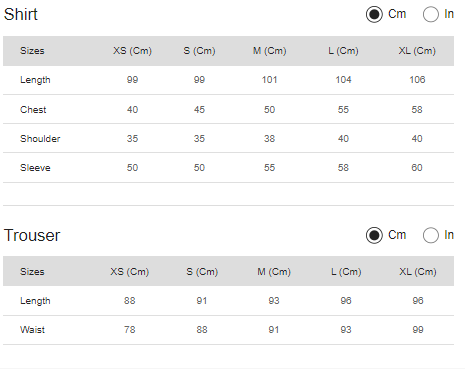Screen dimensions: 465x369
Task: Click Shirt Length value 106 for XL
Action: 417,80
